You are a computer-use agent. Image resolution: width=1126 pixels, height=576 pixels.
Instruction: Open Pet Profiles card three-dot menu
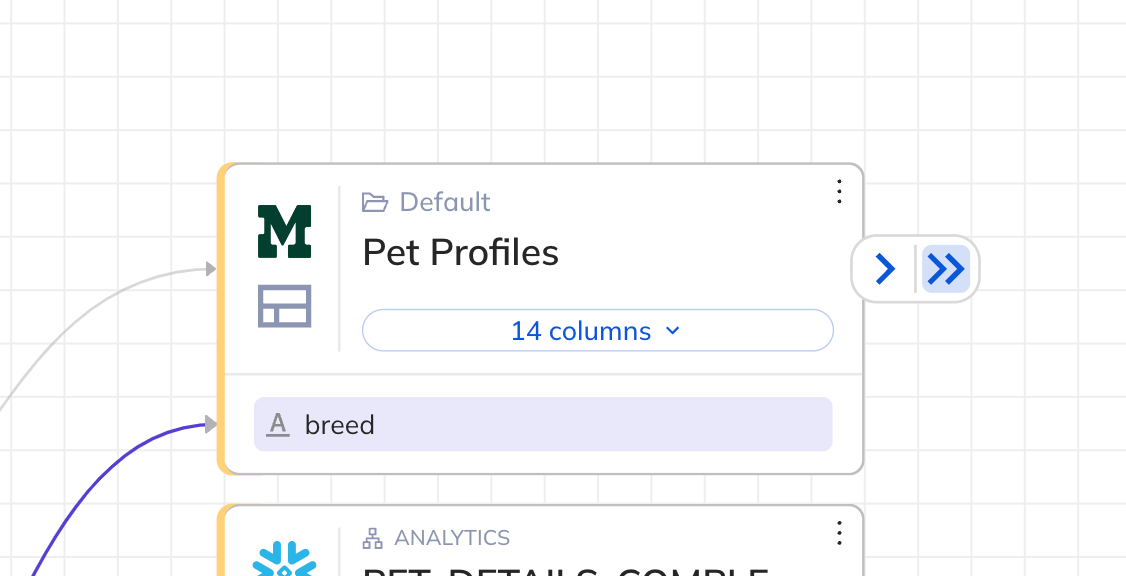click(x=840, y=191)
